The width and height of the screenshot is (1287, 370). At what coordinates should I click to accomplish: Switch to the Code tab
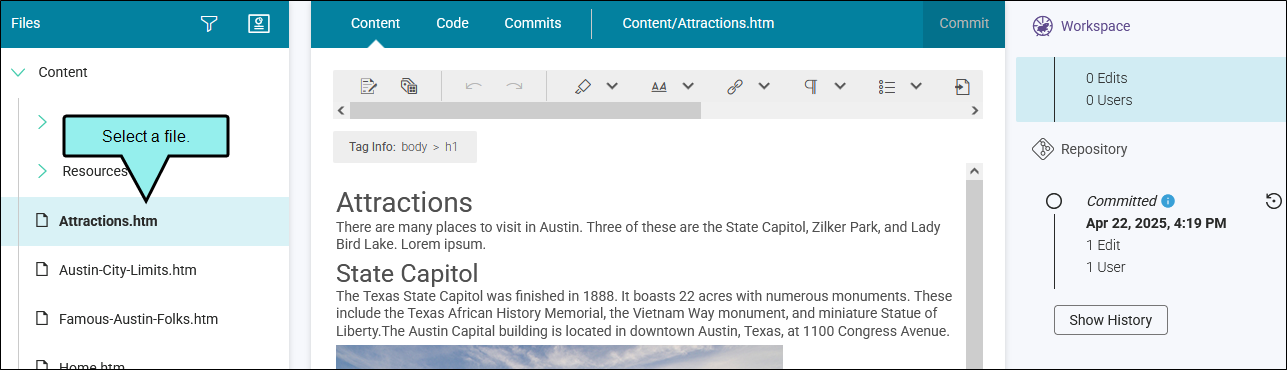(x=452, y=23)
